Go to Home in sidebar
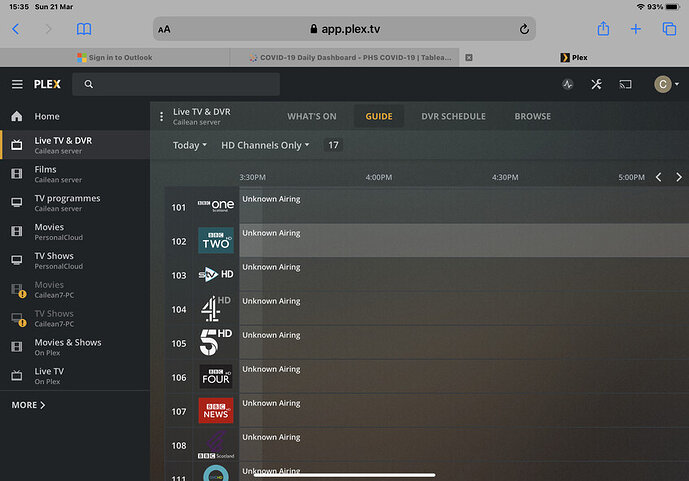 75,116
